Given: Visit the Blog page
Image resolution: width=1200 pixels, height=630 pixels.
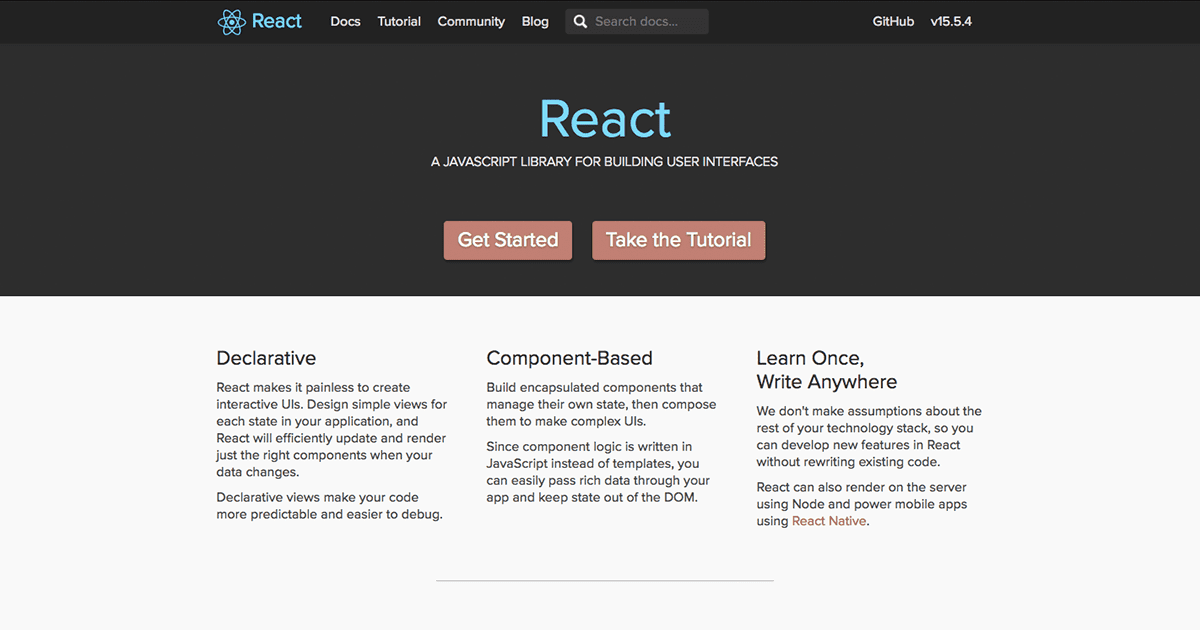Looking at the screenshot, I should (x=535, y=22).
